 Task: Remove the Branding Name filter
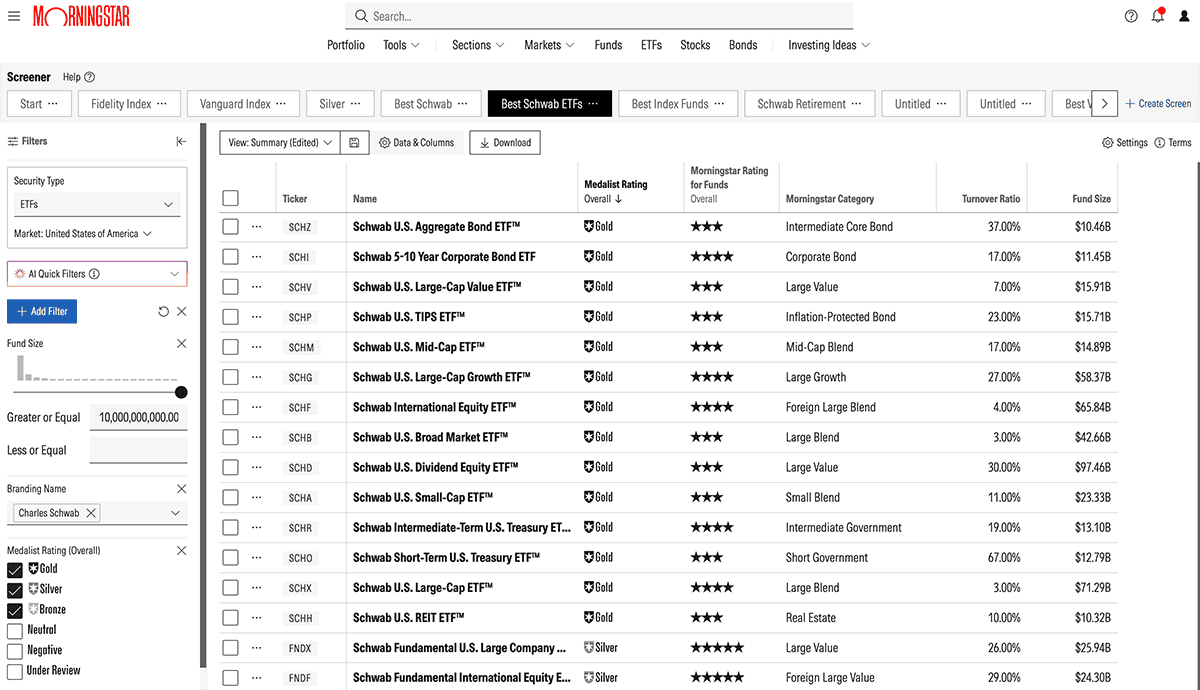(181, 489)
